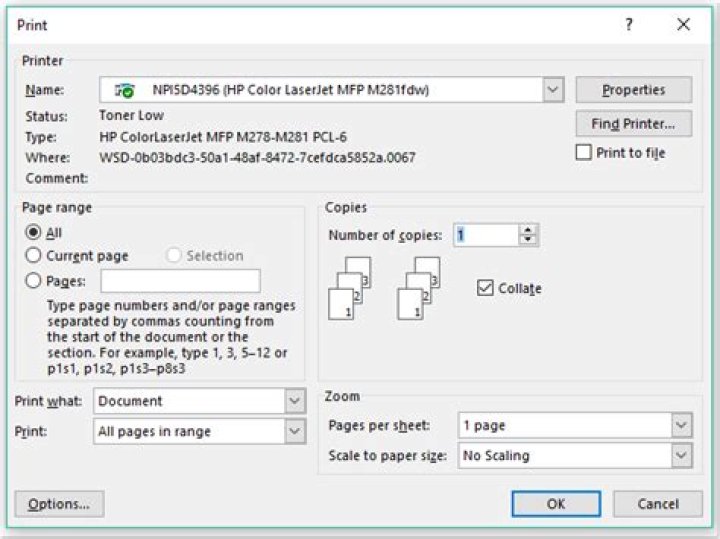720x539 pixels.
Task: Open the All pages in range dropdown
Action: click(x=294, y=431)
